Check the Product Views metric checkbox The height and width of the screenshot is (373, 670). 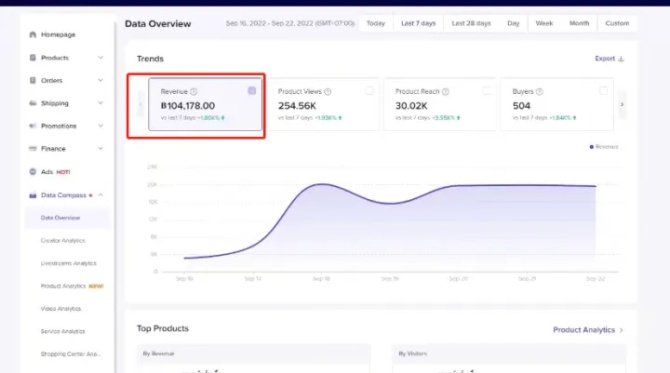pos(370,91)
